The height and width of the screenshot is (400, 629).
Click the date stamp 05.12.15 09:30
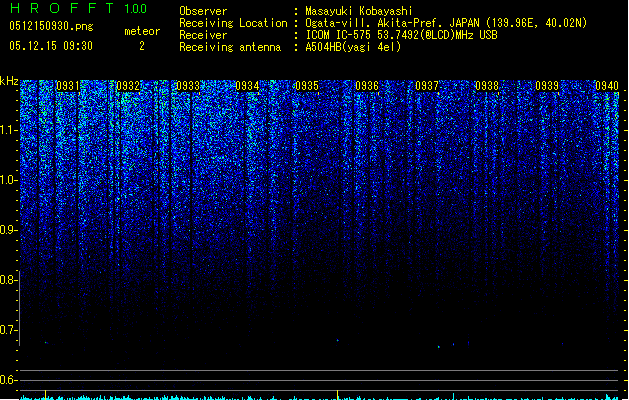pos(51,46)
